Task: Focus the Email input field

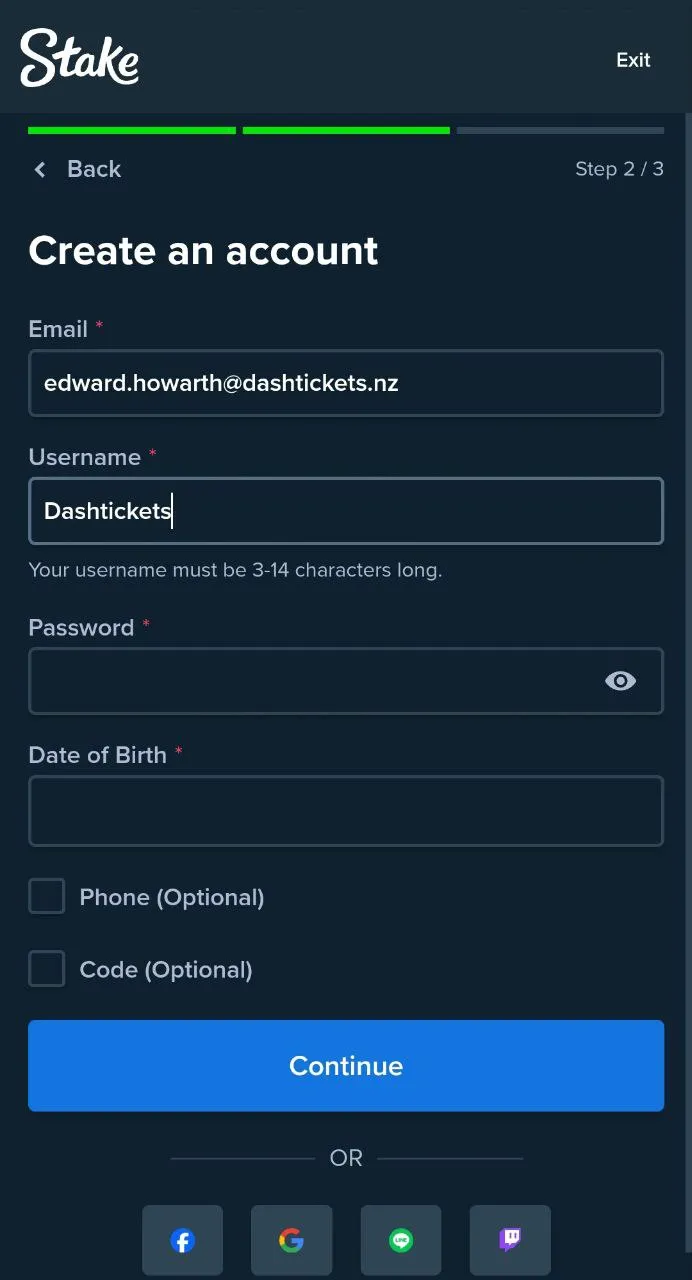Action: coord(346,383)
